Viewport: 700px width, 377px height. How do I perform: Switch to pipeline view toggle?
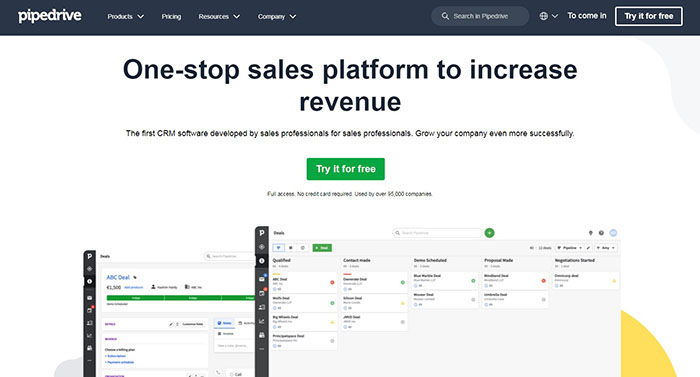(279, 247)
